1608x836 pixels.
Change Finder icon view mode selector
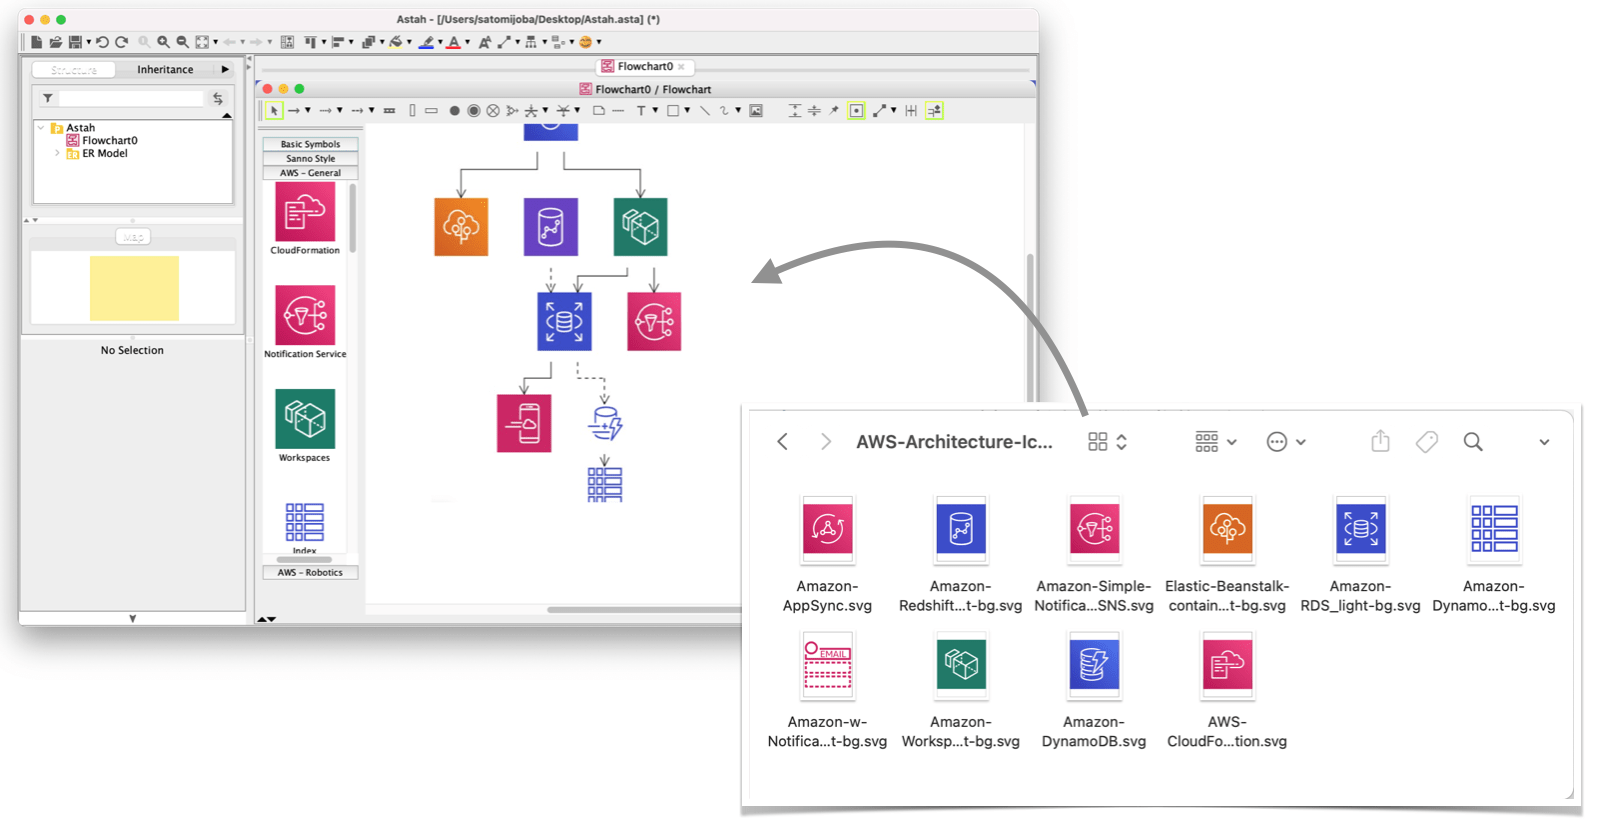click(x=1107, y=442)
